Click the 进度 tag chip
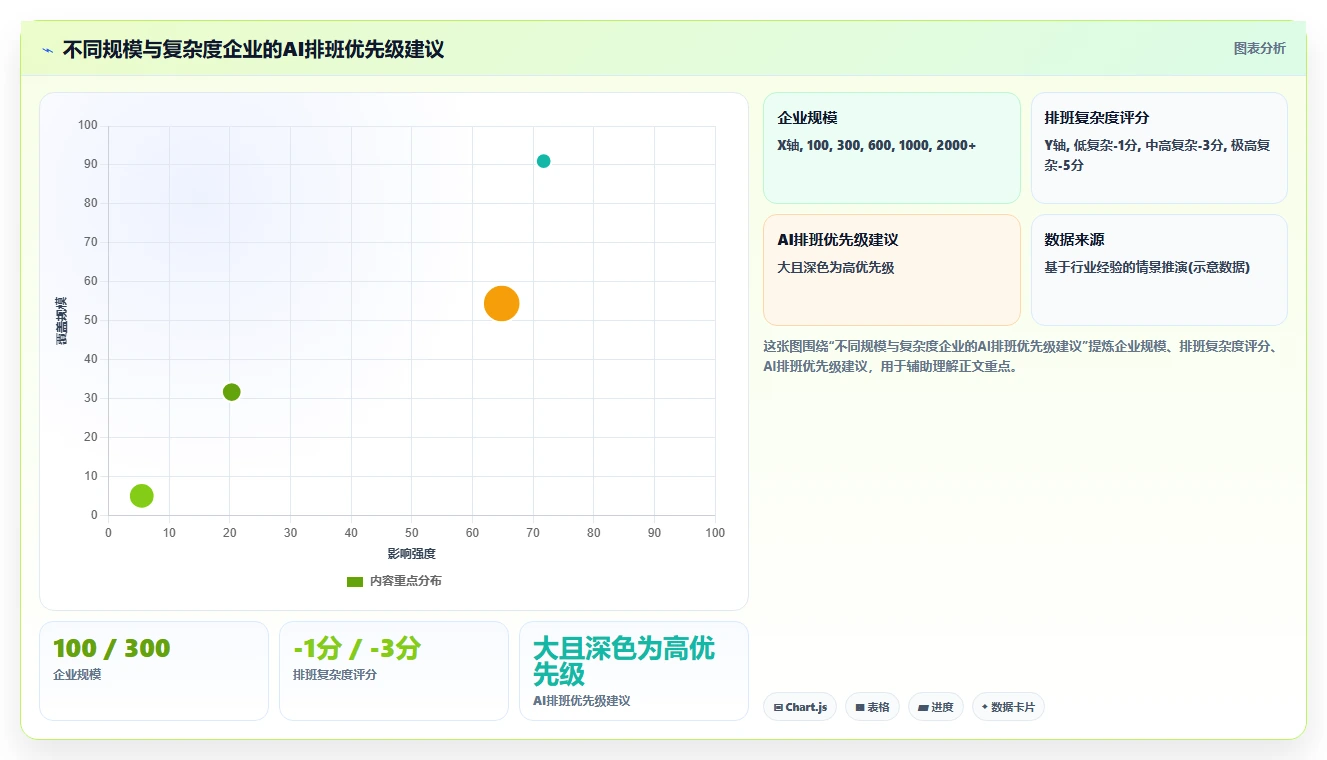 coord(936,707)
